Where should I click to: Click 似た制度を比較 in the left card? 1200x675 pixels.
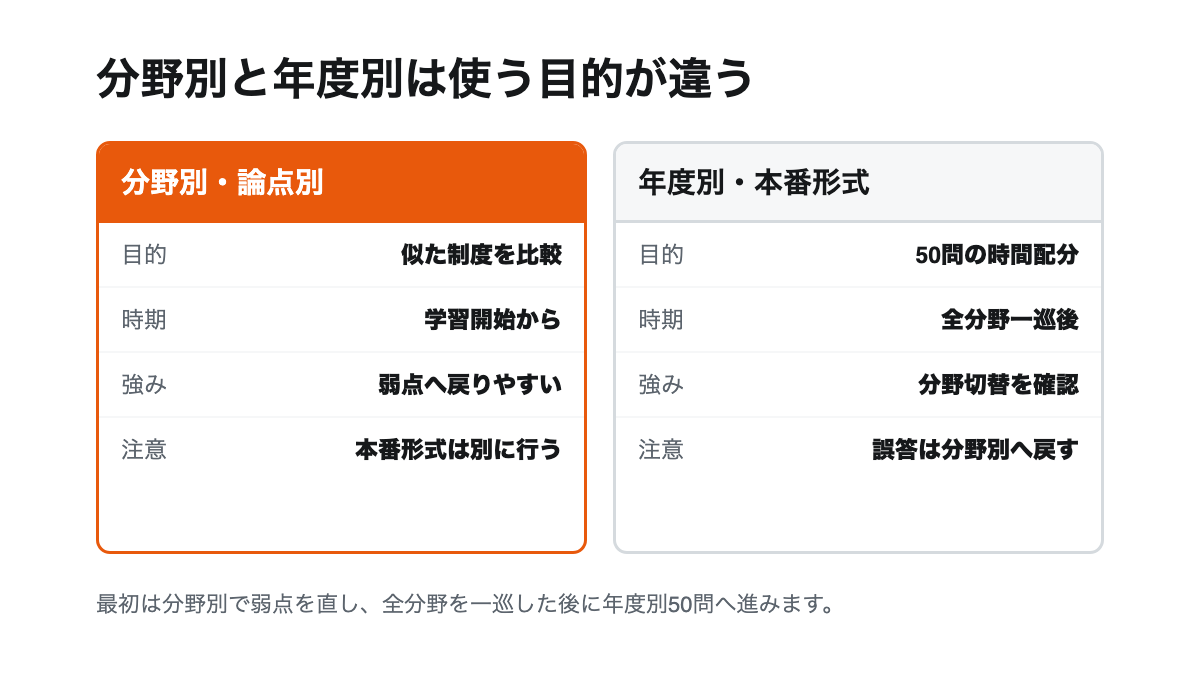pyautogui.click(x=481, y=255)
